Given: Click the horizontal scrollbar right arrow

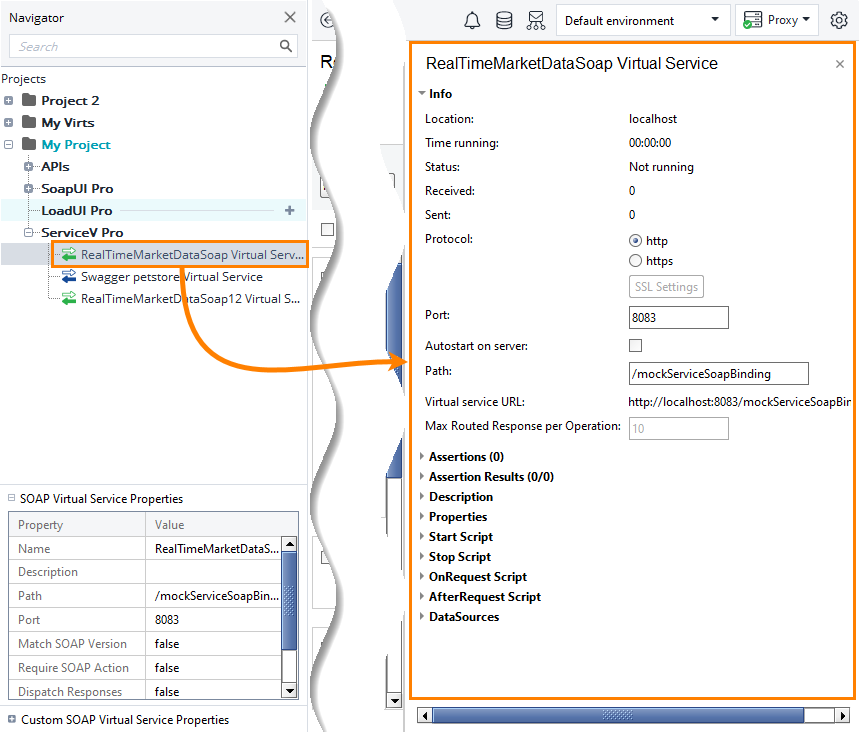Looking at the screenshot, I should click(843, 715).
